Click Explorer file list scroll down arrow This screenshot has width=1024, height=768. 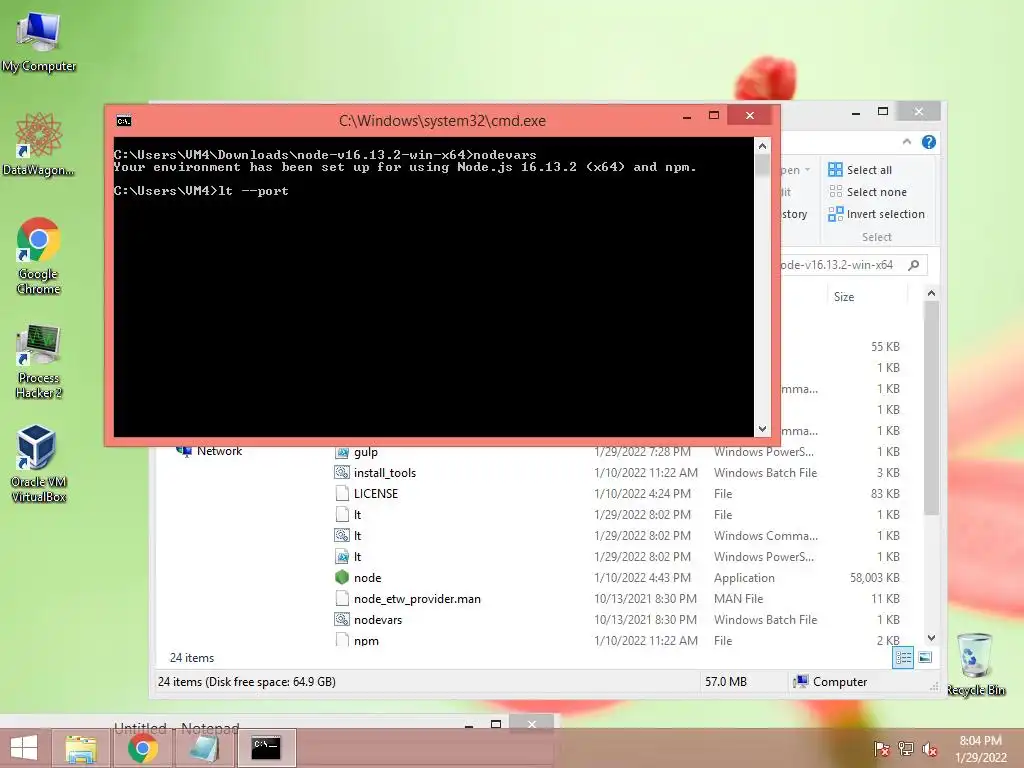[x=931, y=638]
